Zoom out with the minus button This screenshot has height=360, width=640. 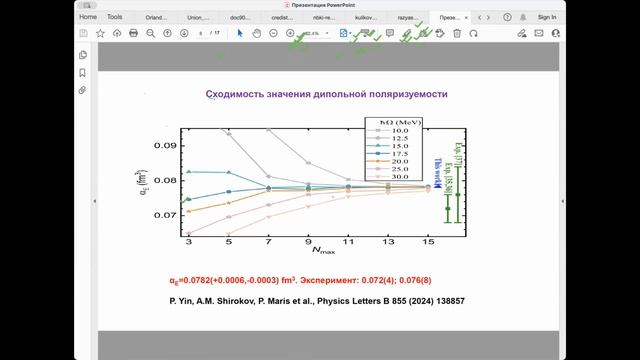tap(273, 33)
